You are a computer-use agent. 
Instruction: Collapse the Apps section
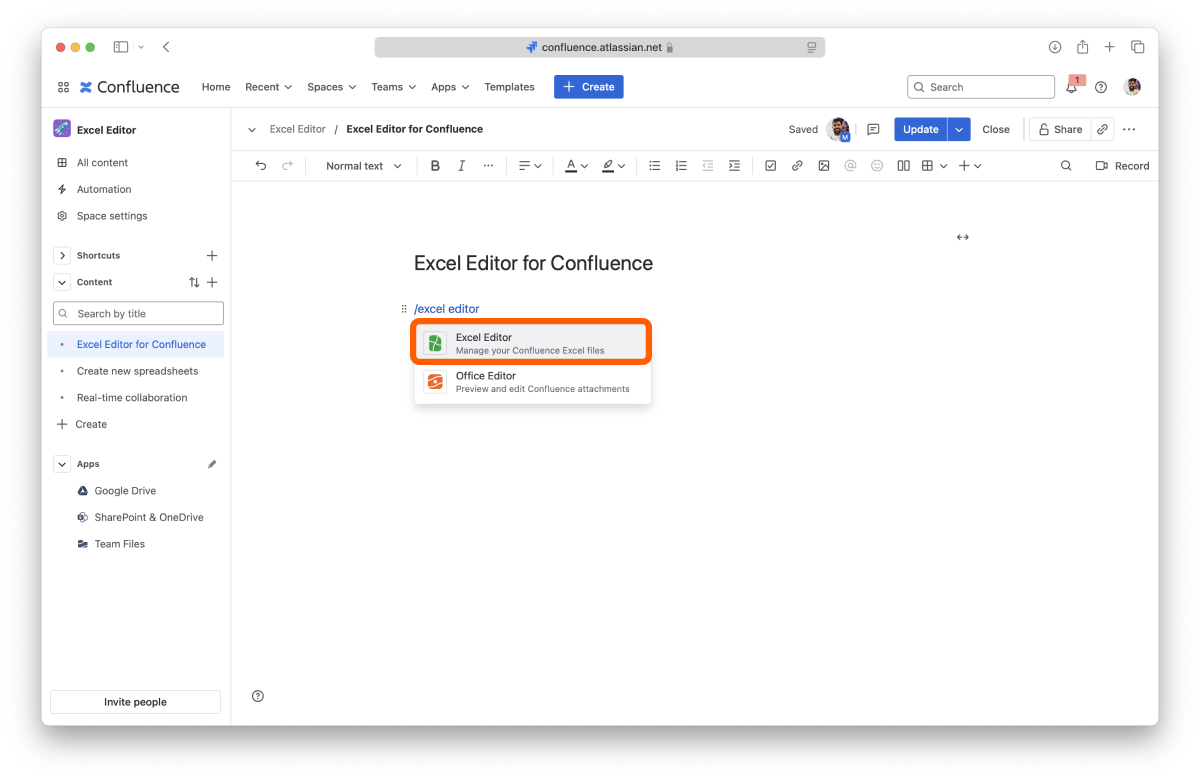point(62,464)
